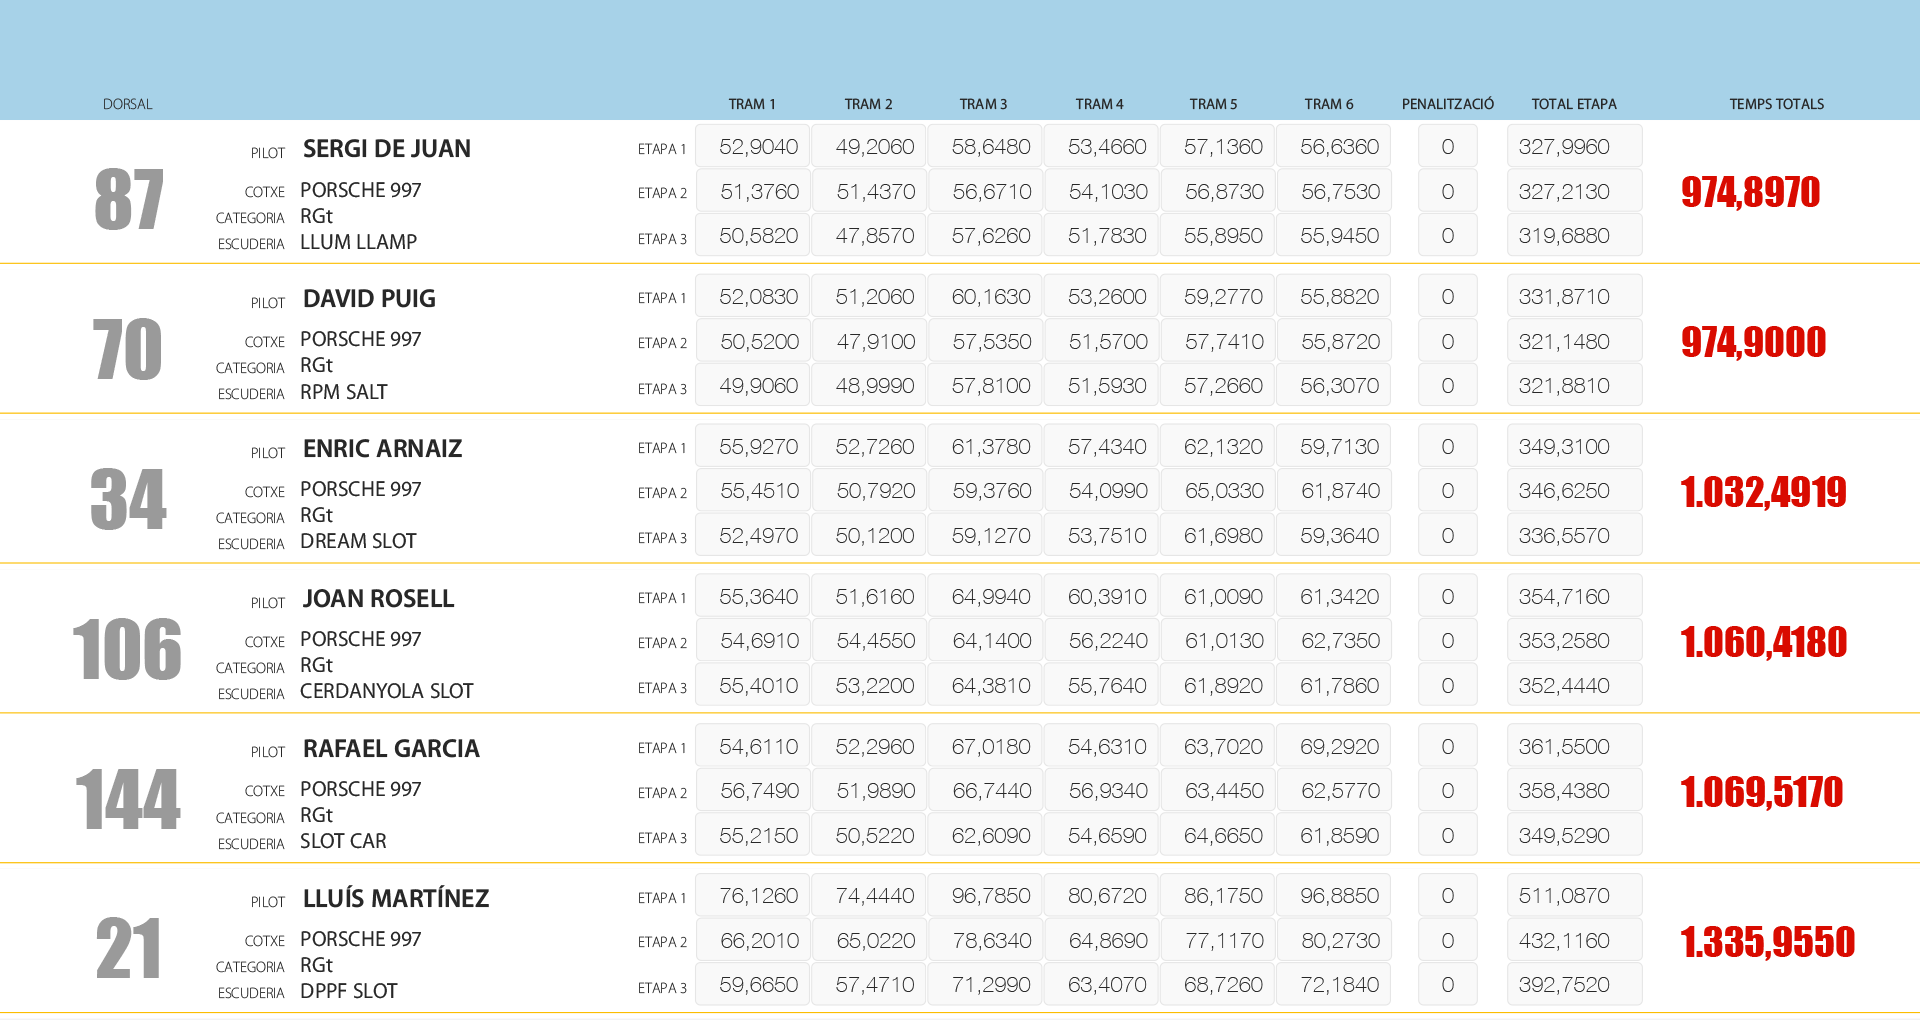Select the 331,8710 stage total cell
The height and width of the screenshot is (1020, 1920).
coord(1564,297)
